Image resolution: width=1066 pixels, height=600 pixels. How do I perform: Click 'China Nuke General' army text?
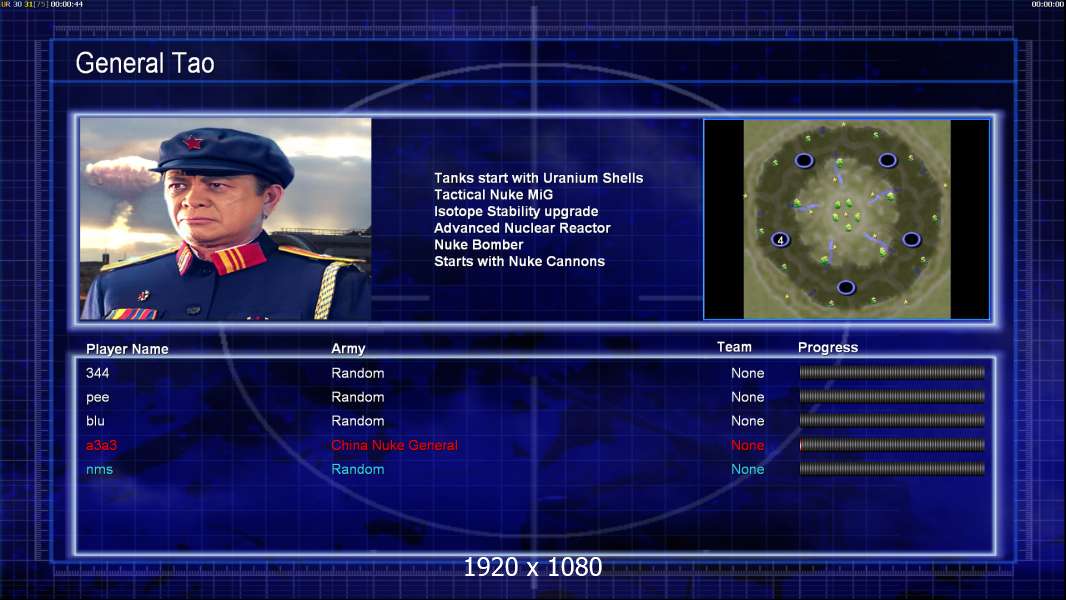click(x=394, y=446)
